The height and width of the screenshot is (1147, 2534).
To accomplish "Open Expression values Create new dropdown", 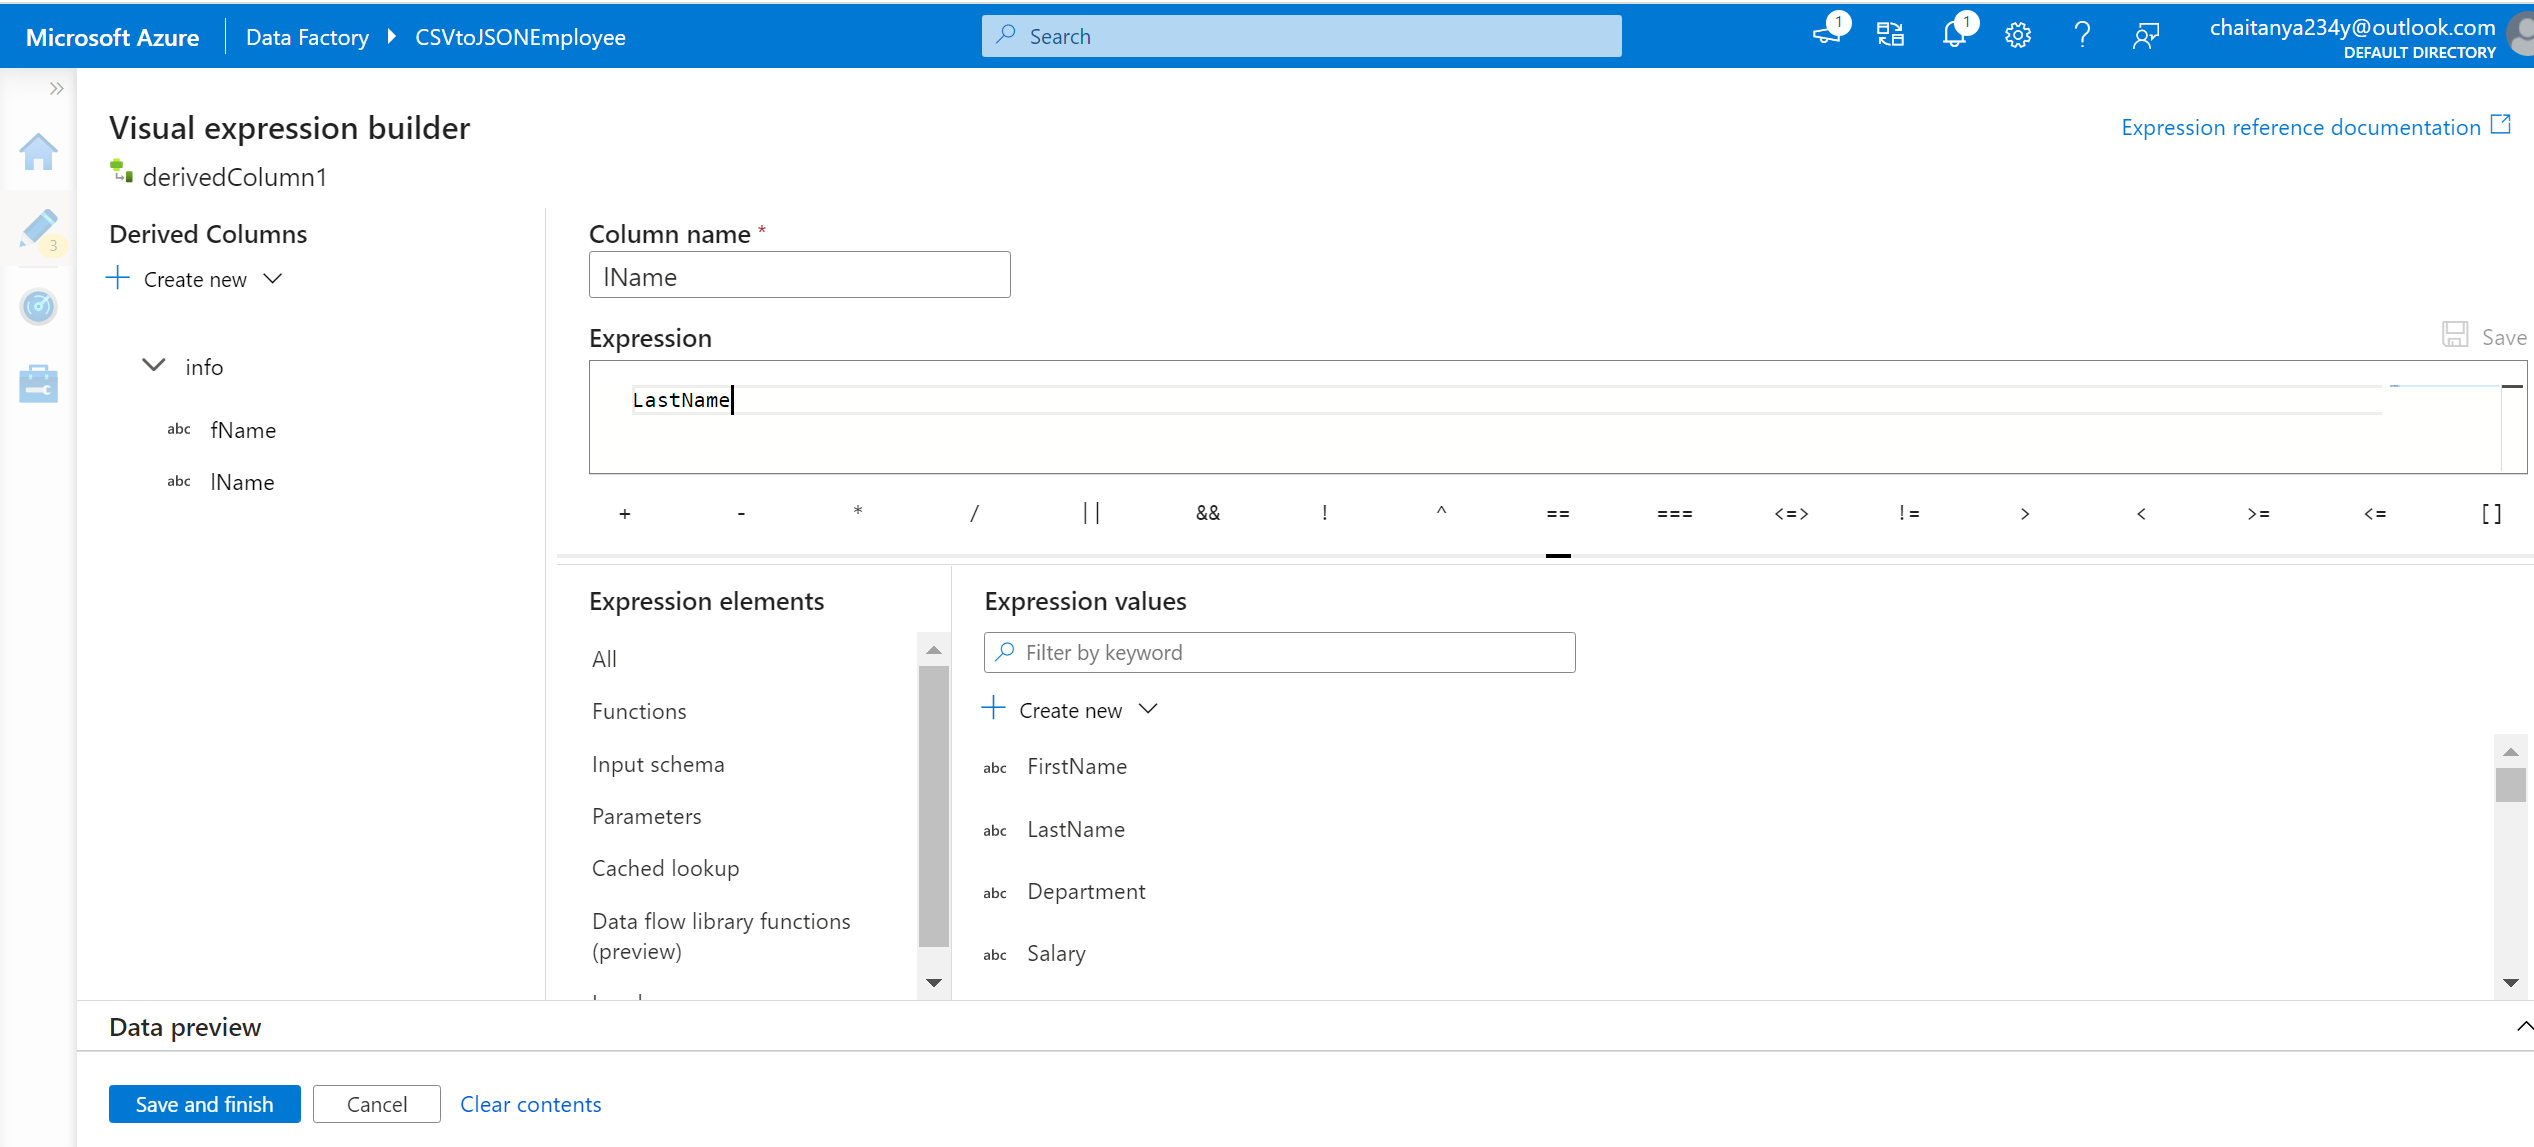I will [x=1072, y=710].
